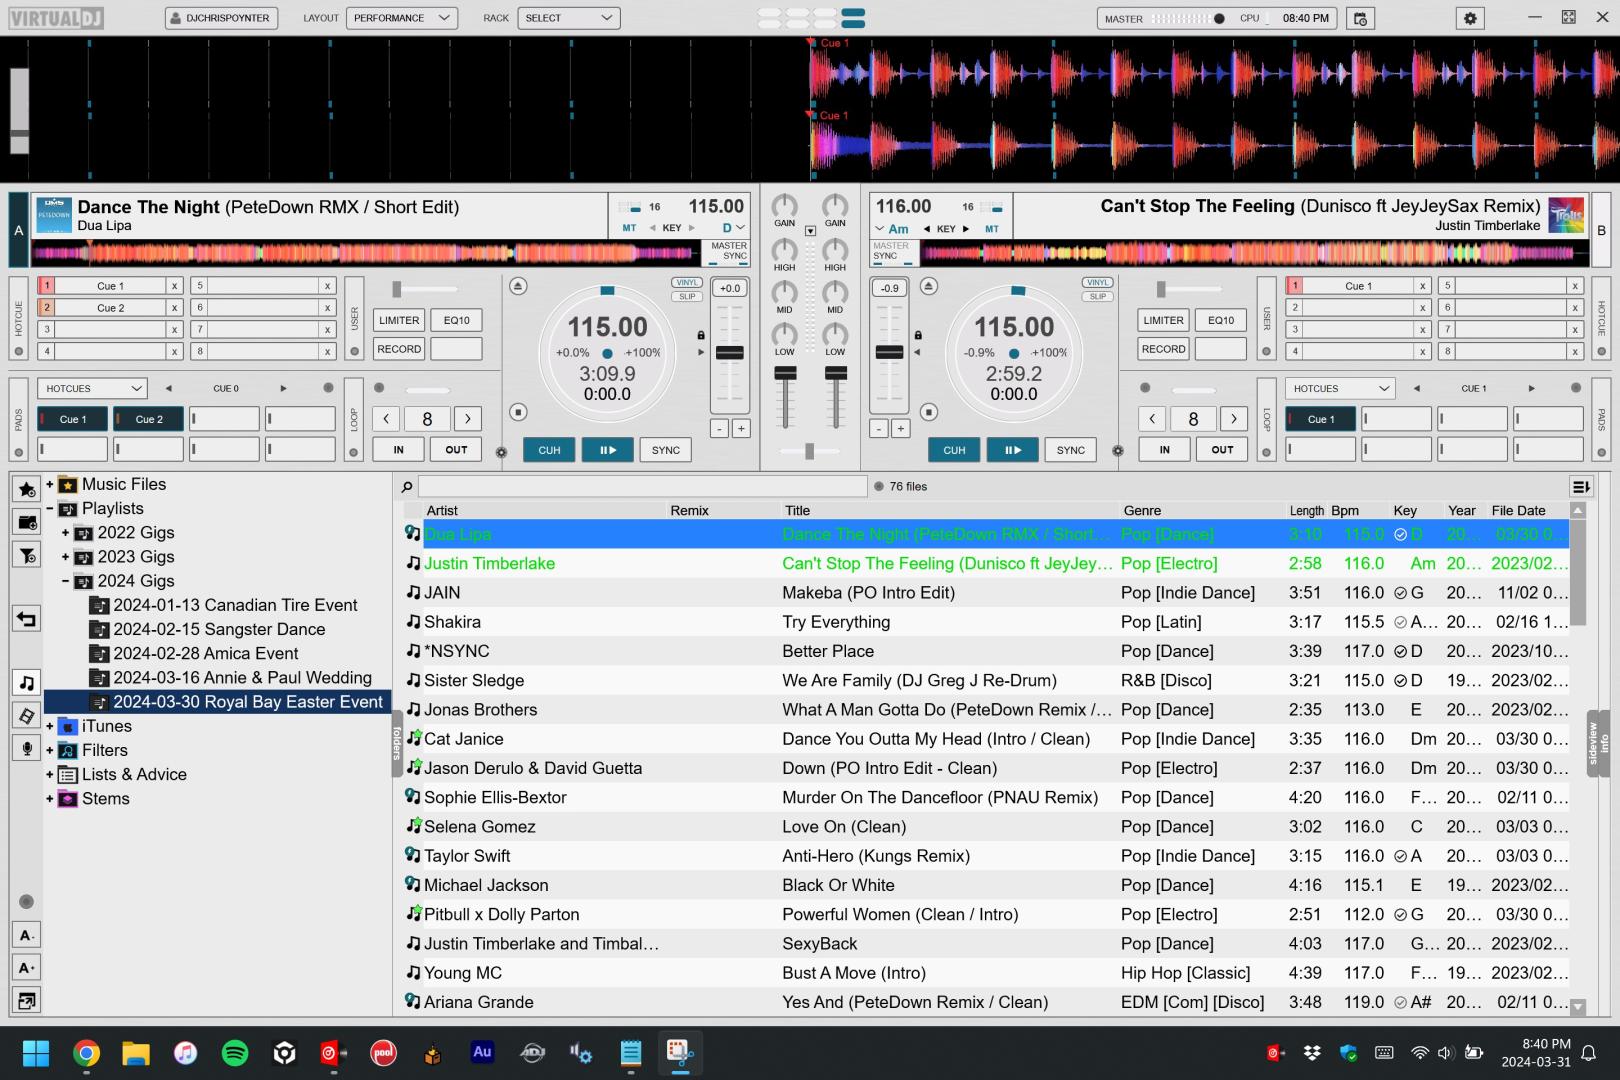This screenshot has width=1620, height=1080.
Task: Expand the iTunes folder
Action: 49,726
